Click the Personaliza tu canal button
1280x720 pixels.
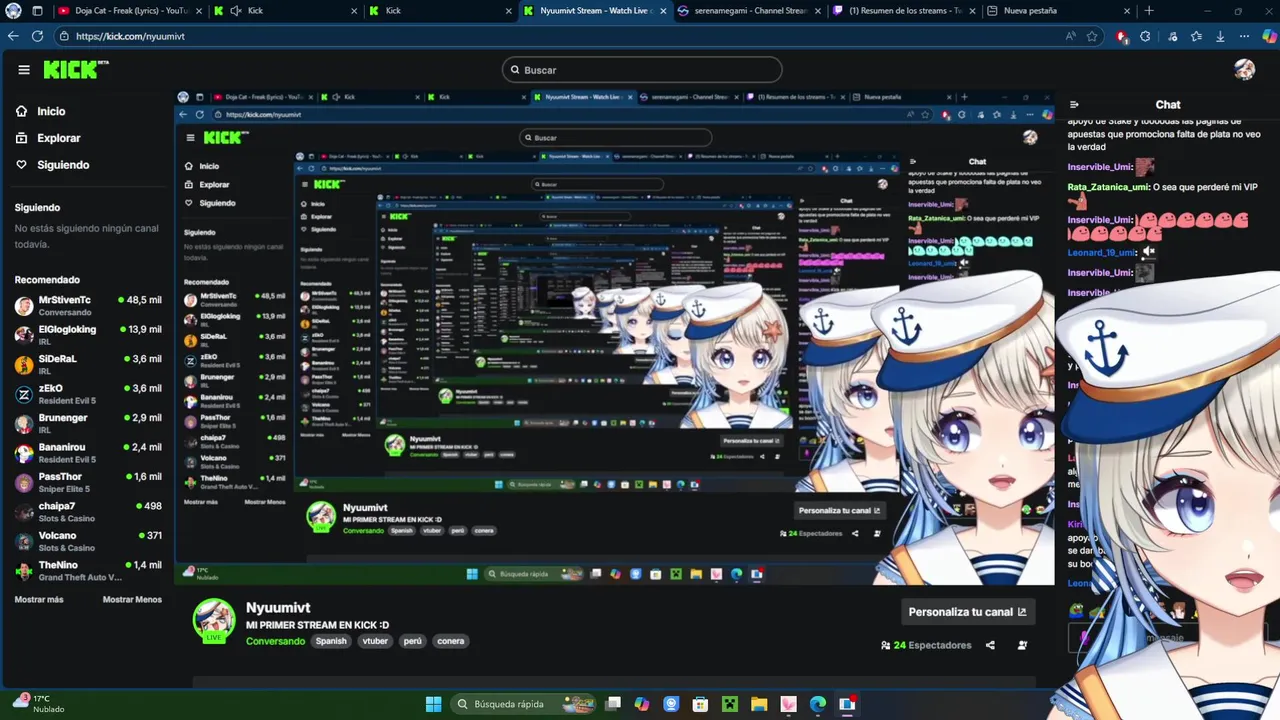pyautogui.click(x=967, y=612)
